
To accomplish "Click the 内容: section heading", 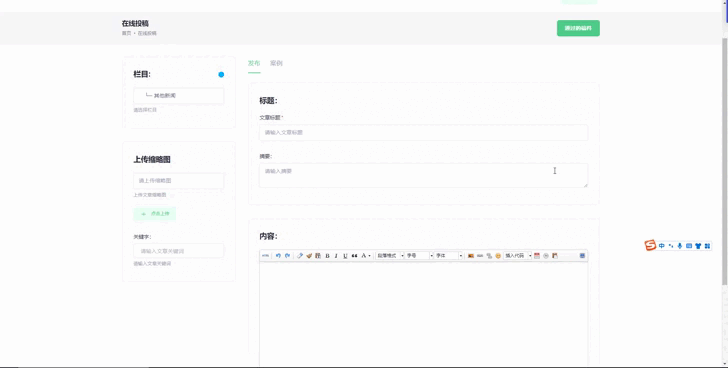I will 268,236.
